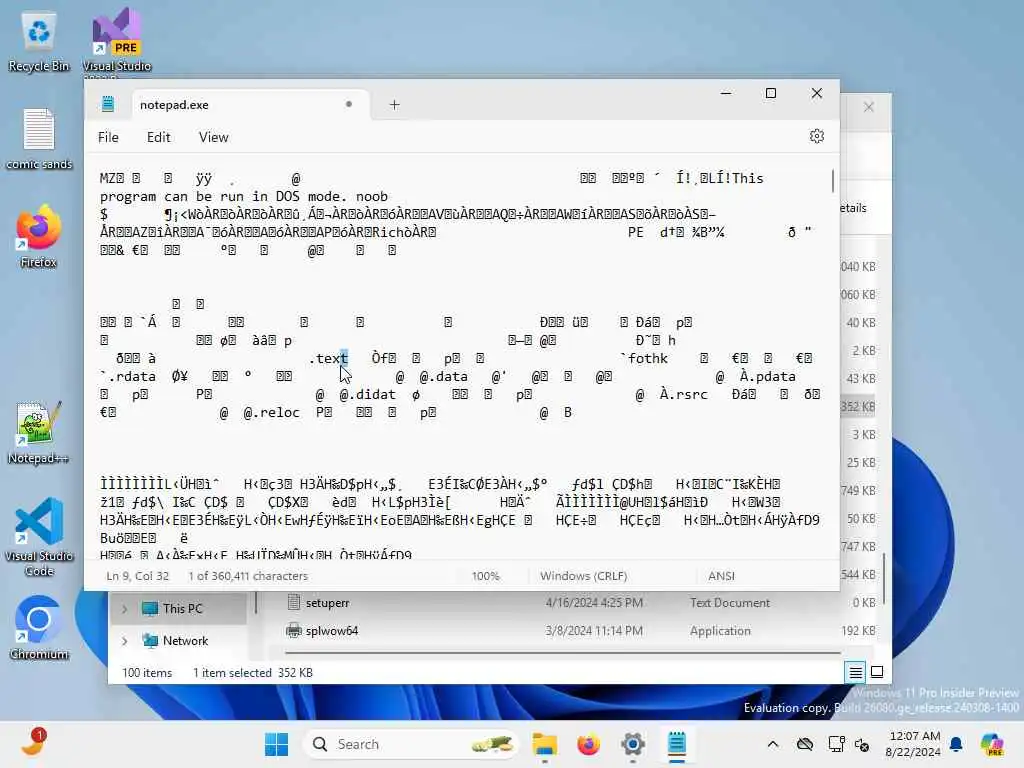This screenshot has height=768, width=1024.
Task: Click the .text section name in editor
Action: [328, 359]
